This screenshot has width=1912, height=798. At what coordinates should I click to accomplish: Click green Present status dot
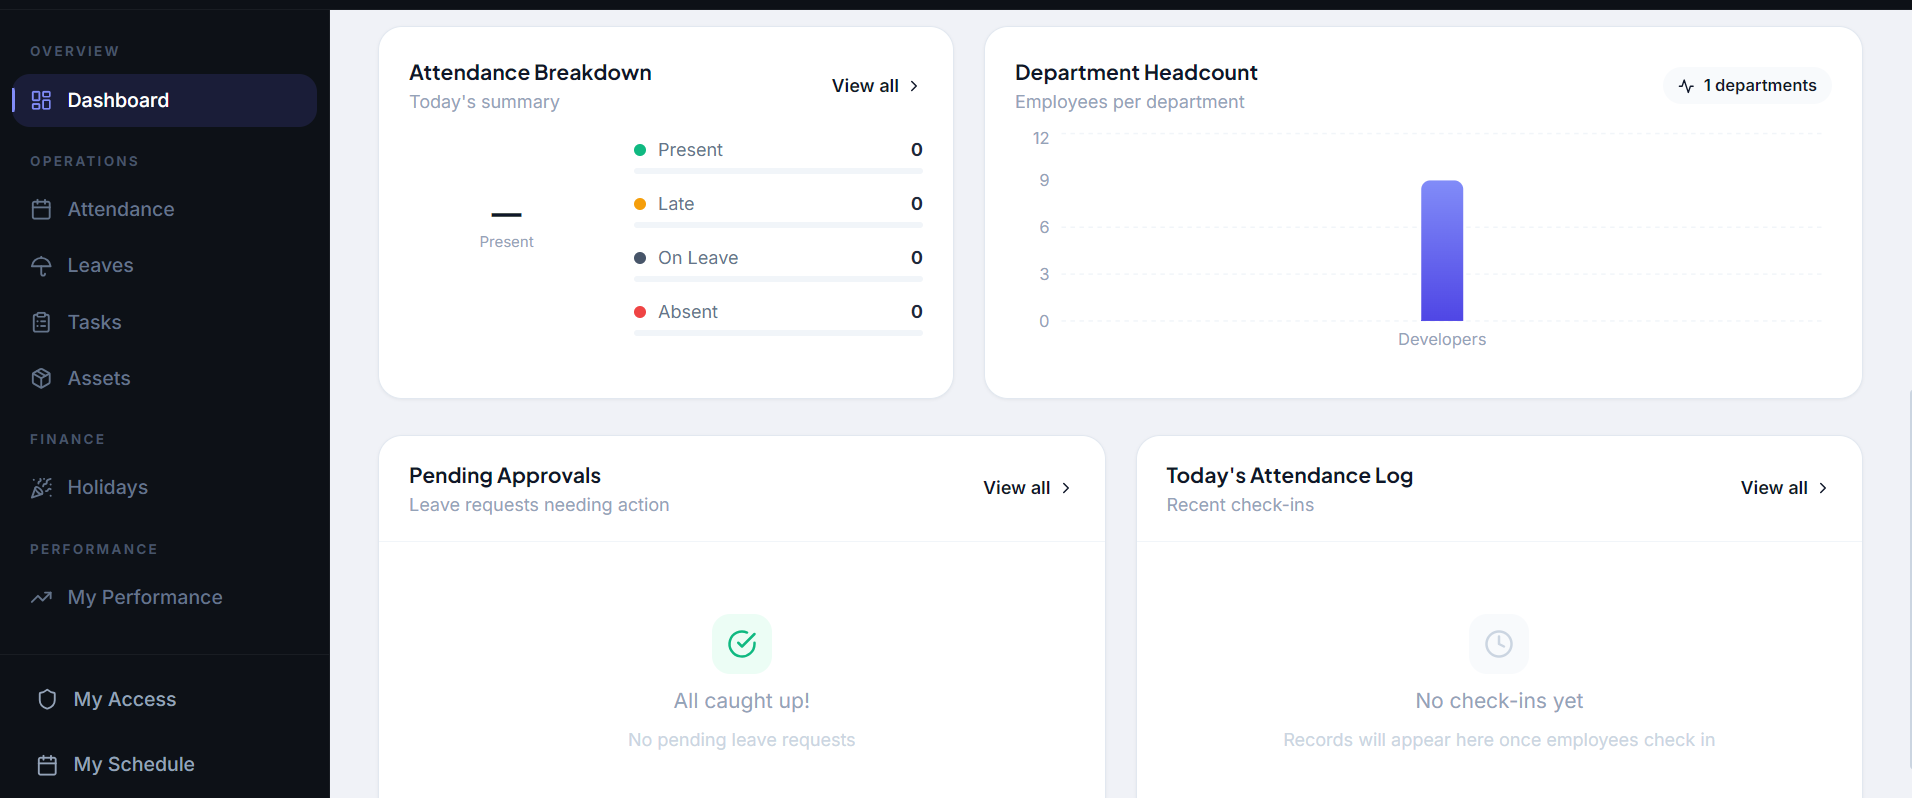pyautogui.click(x=640, y=150)
